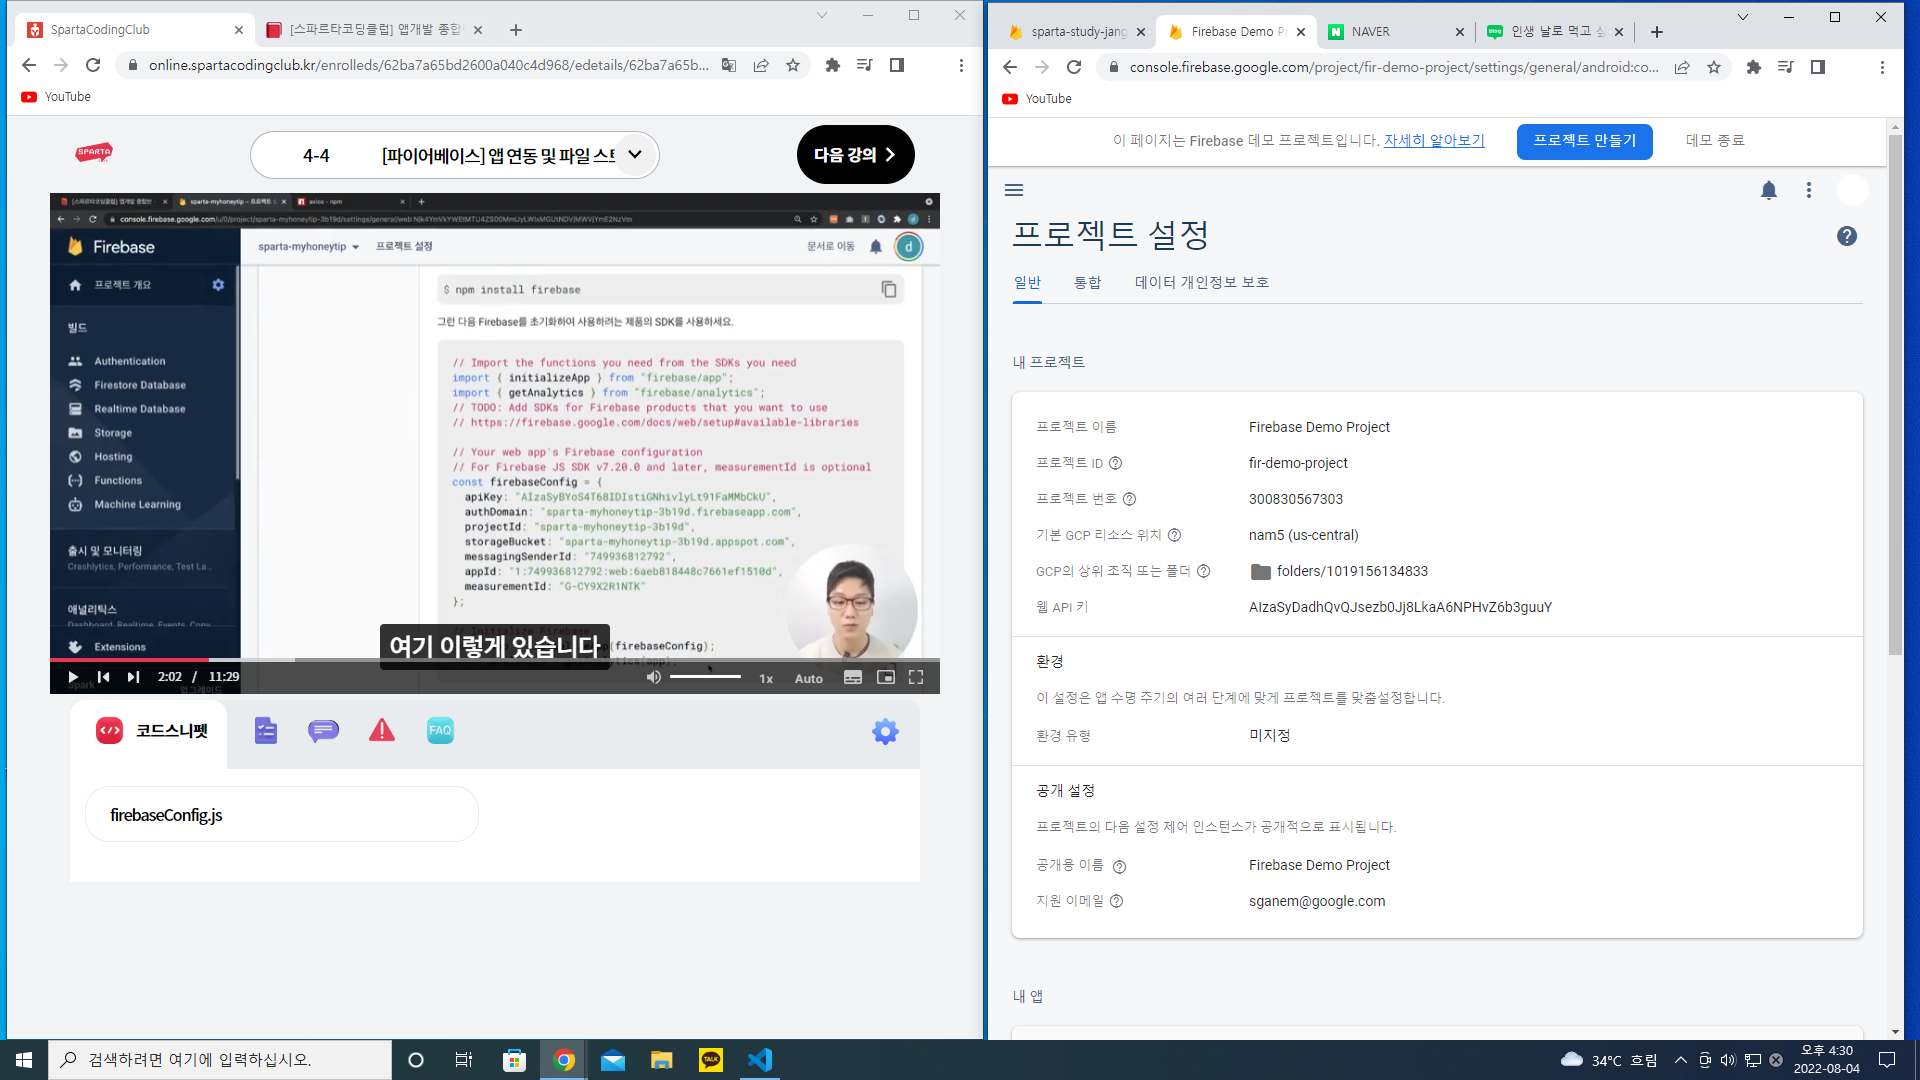This screenshot has width=1920, height=1080.
Task: Open Firebase vertical dots menu
Action: (x=1809, y=190)
